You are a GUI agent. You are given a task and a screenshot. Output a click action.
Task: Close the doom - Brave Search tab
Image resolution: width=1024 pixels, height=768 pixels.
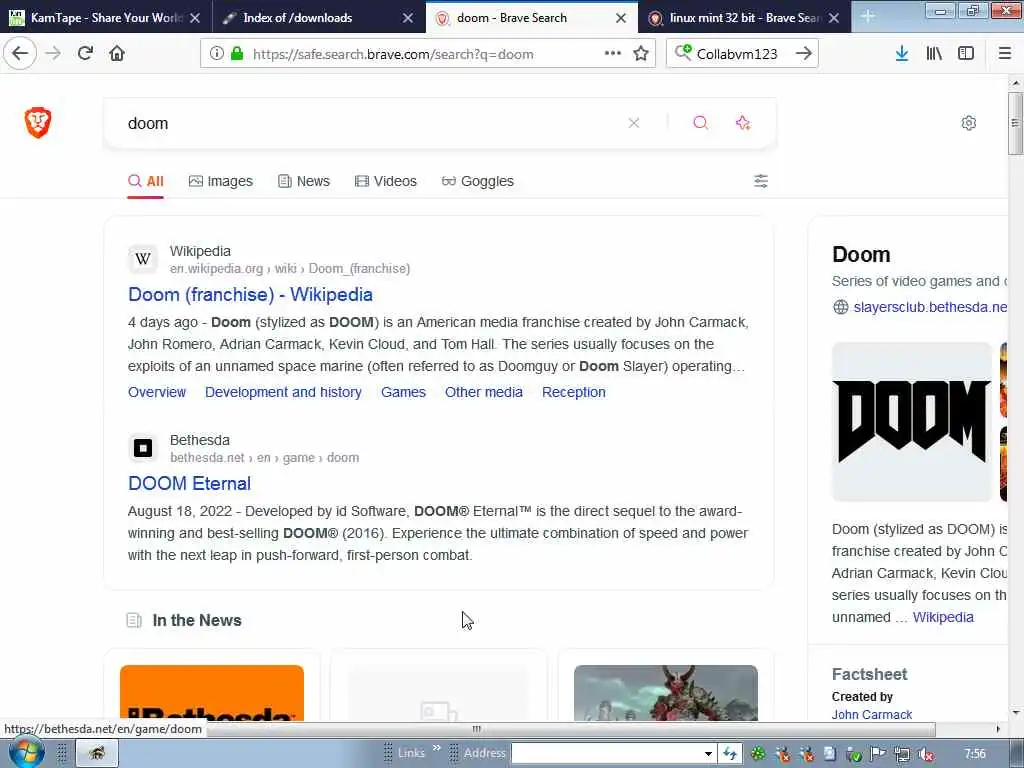(x=621, y=18)
